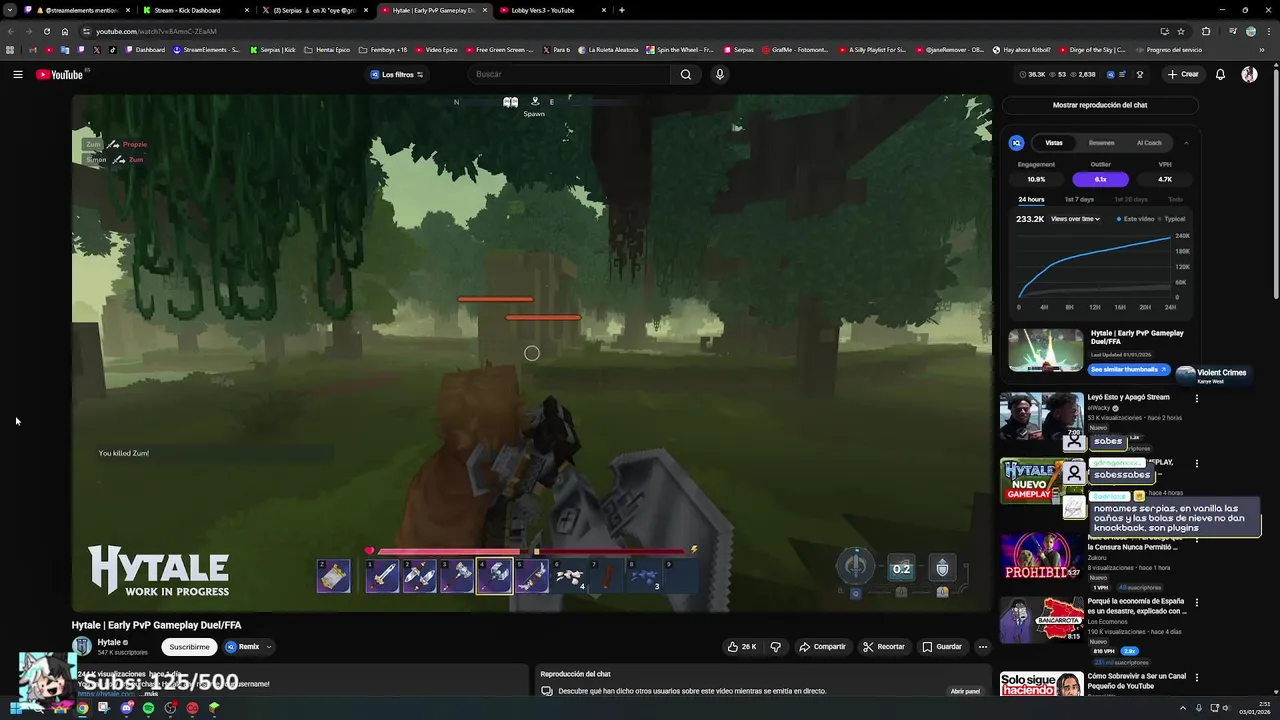
Task: Open the Views over time dropdown
Action: pyautogui.click(x=1075, y=219)
